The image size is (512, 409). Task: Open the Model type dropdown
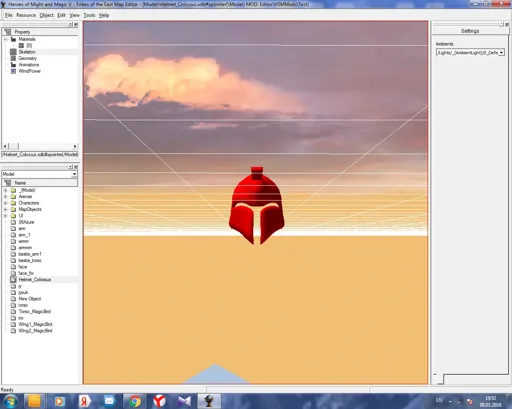point(74,174)
